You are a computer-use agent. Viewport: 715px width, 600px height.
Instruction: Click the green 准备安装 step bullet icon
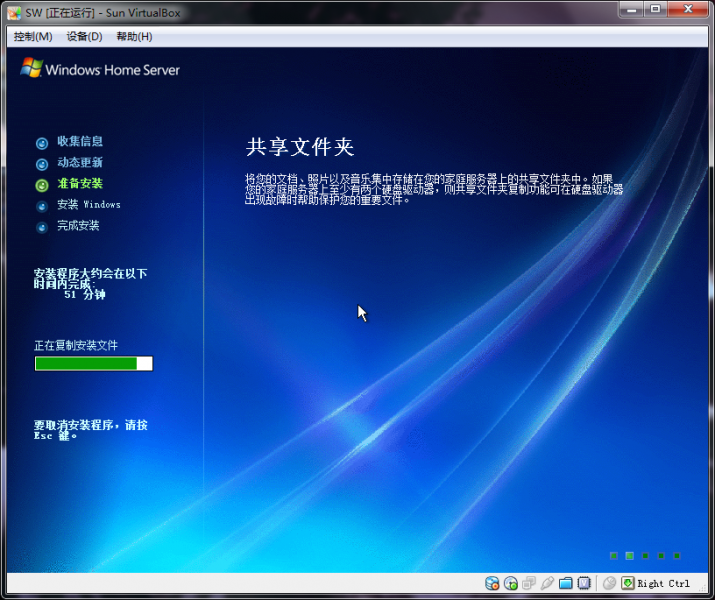[42, 185]
